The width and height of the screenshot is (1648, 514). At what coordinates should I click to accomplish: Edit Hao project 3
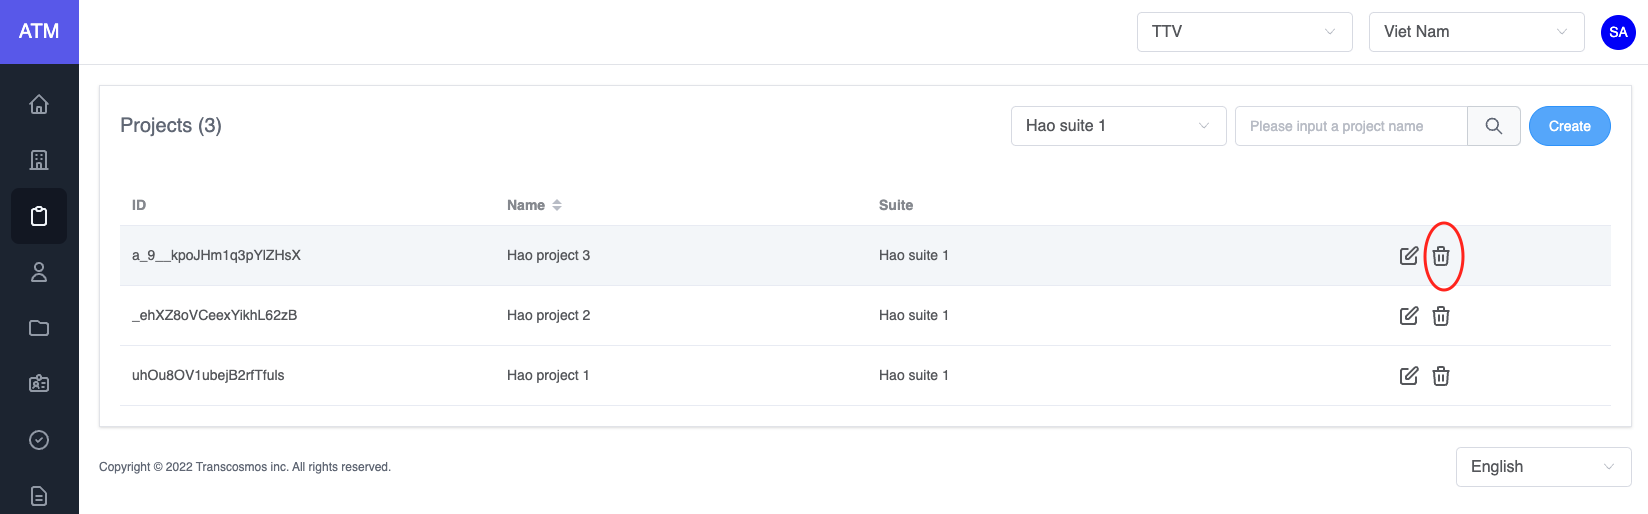click(x=1409, y=256)
